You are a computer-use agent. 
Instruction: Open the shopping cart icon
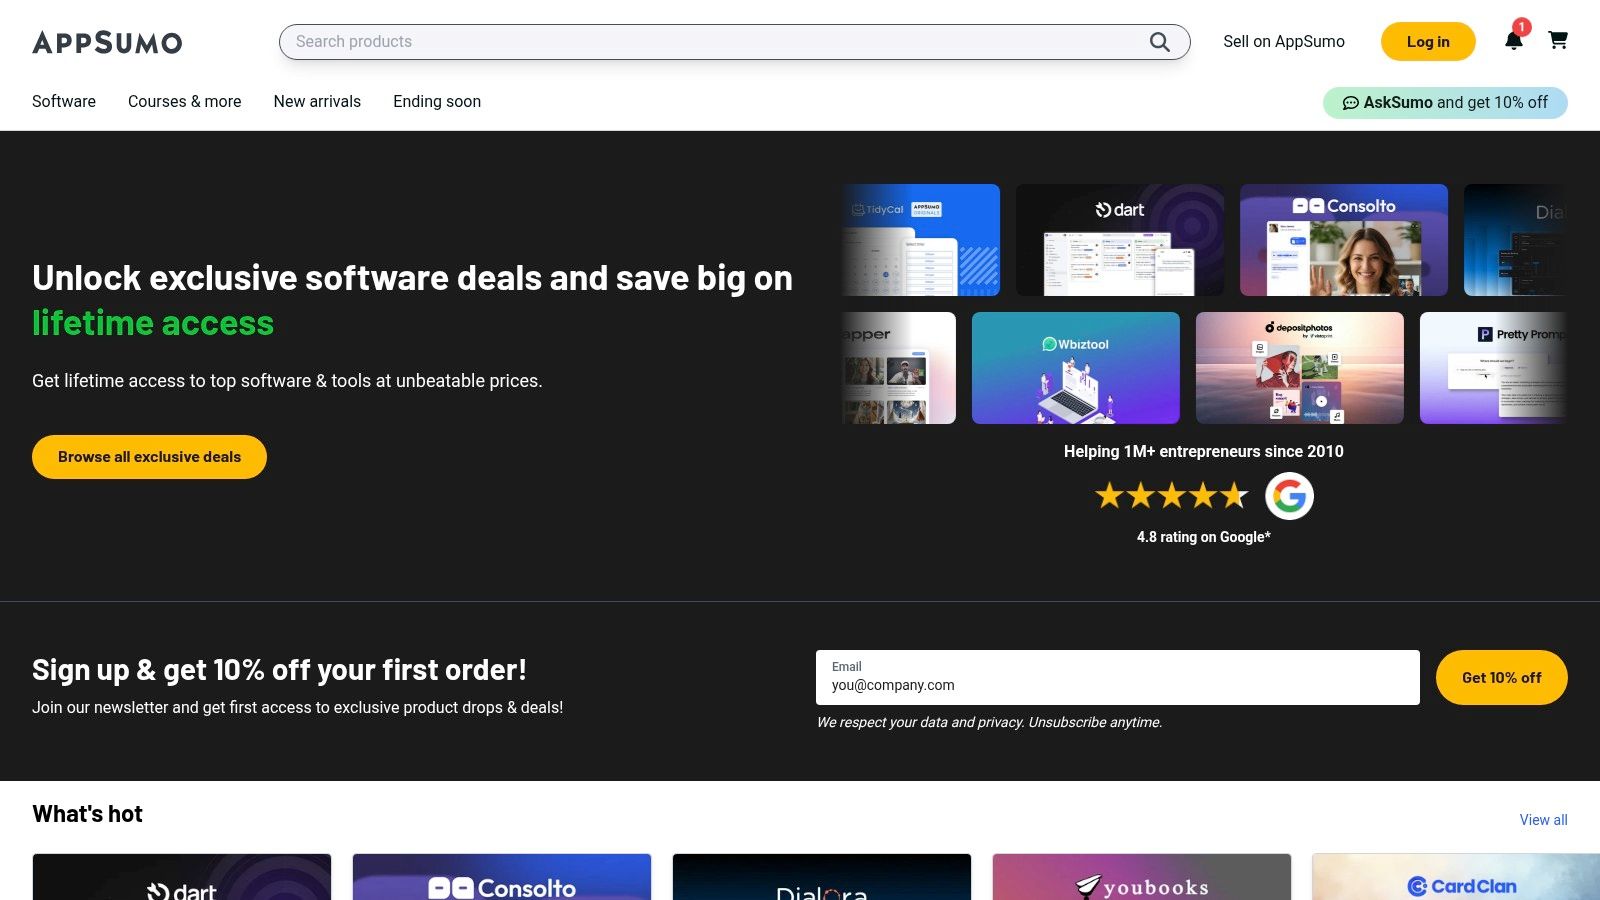click(1558, 42)
